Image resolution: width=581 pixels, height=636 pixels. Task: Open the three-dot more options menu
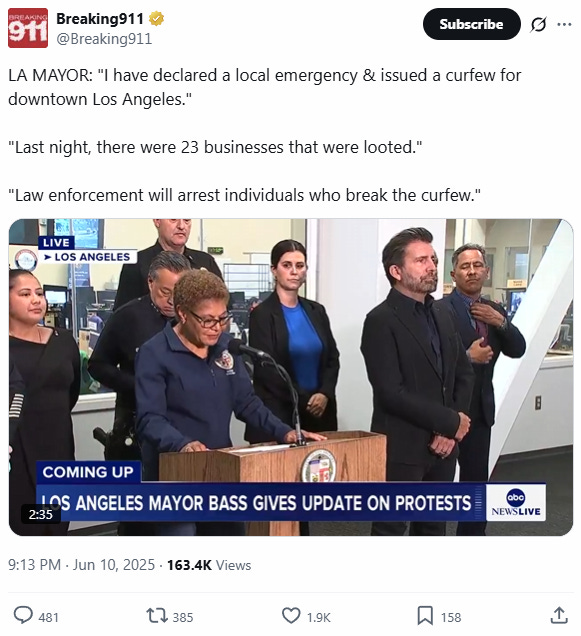(x=564, y=24)
